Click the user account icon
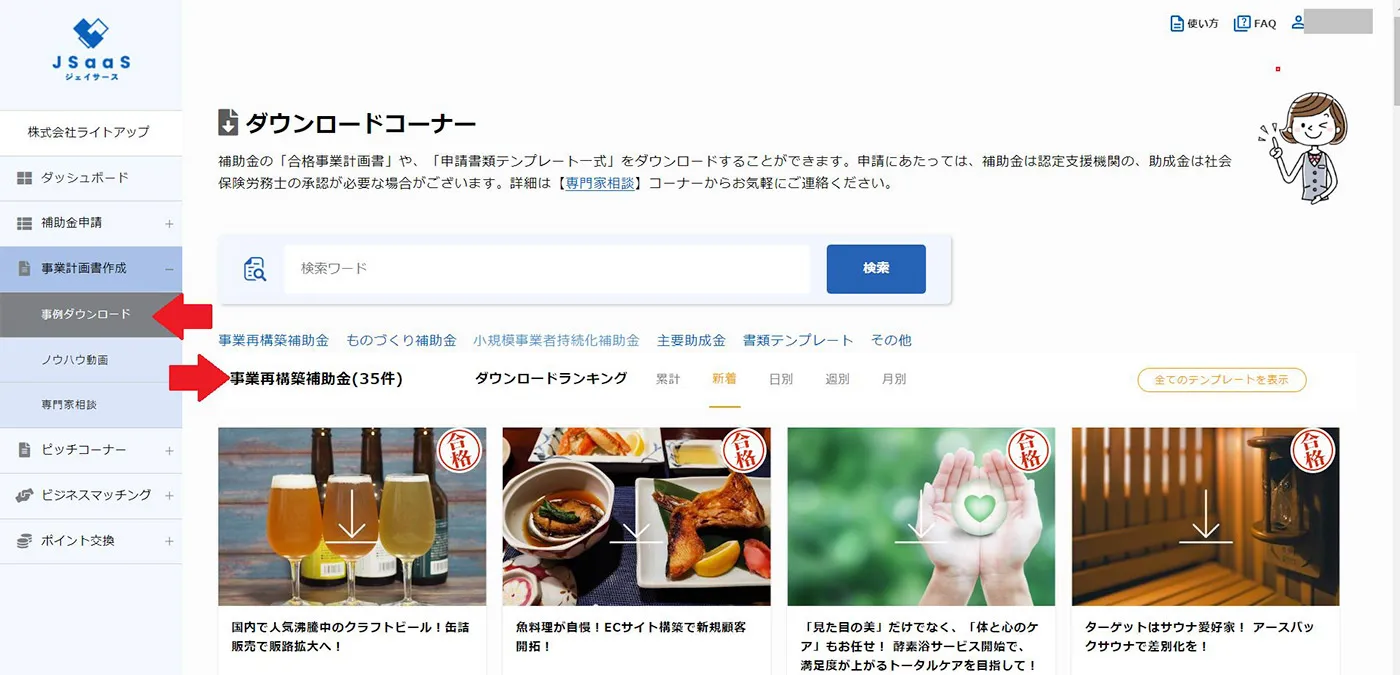Image resolution: width=1400 pixels, height=675 pixels. (x=1298, y=22)
